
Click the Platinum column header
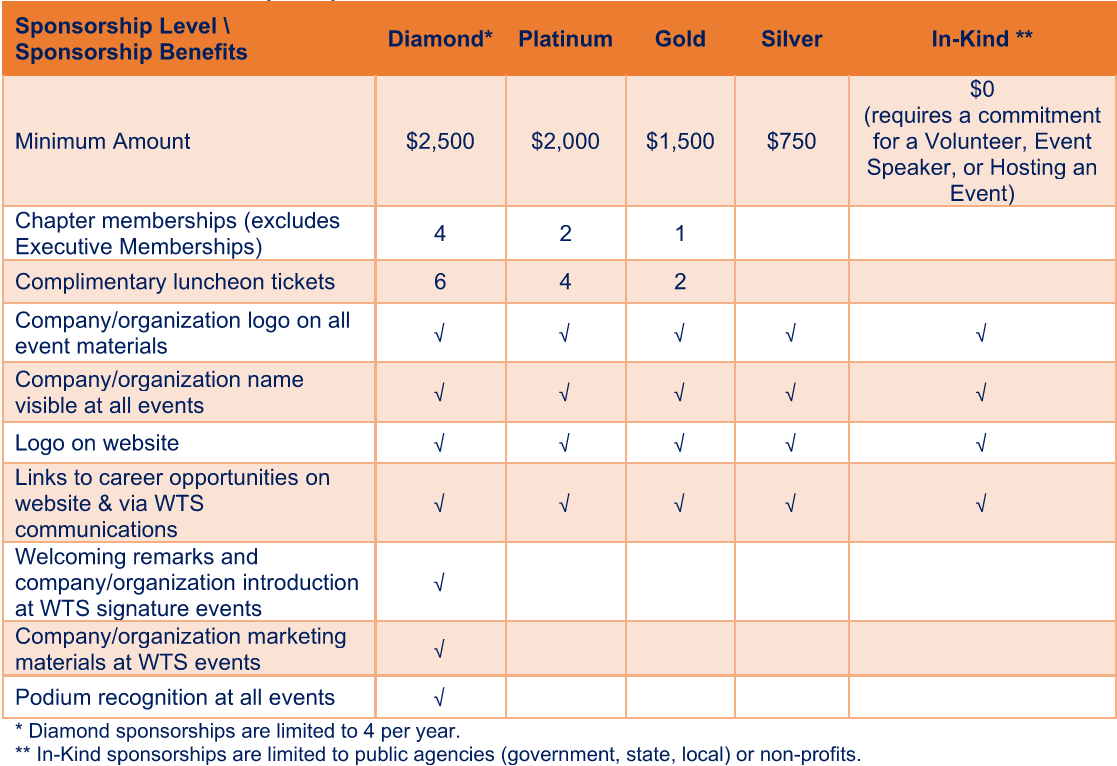pos(565,39)
